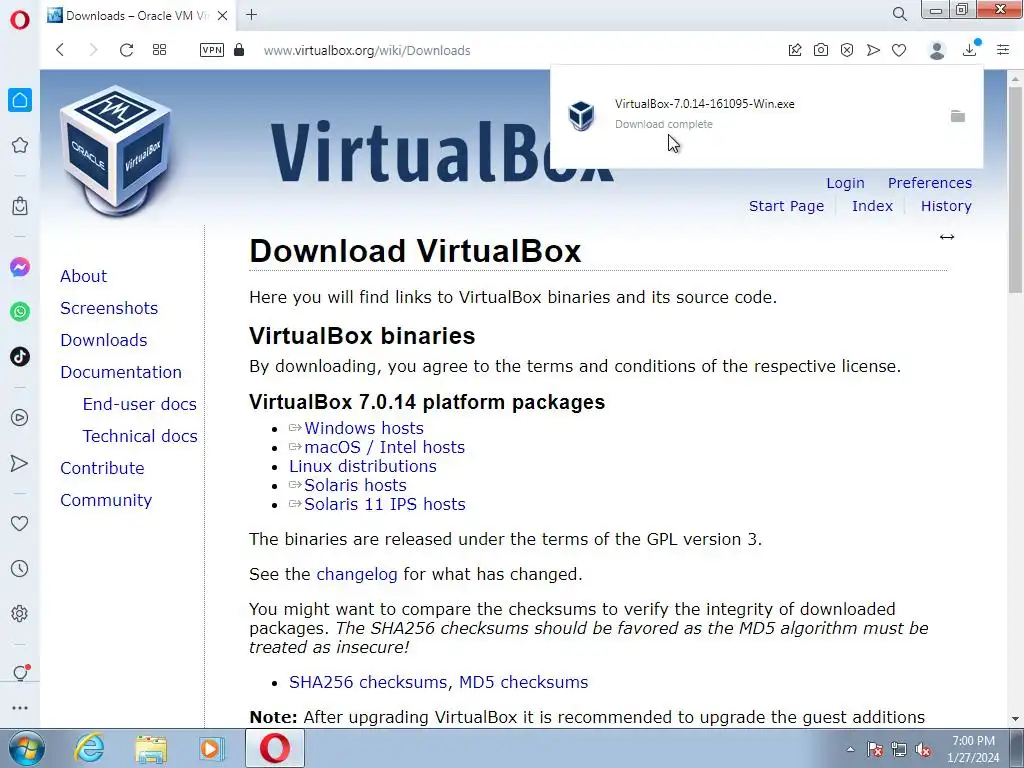Open sidebar History clock icon
Screen dimensions: 1024x768
point(20,569)
